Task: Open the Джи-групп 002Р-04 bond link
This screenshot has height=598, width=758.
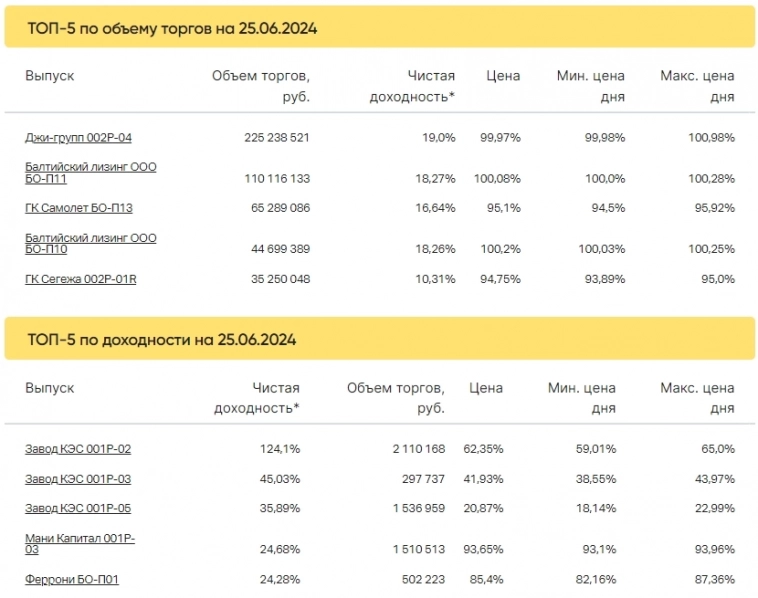Action: coord(78,138)
